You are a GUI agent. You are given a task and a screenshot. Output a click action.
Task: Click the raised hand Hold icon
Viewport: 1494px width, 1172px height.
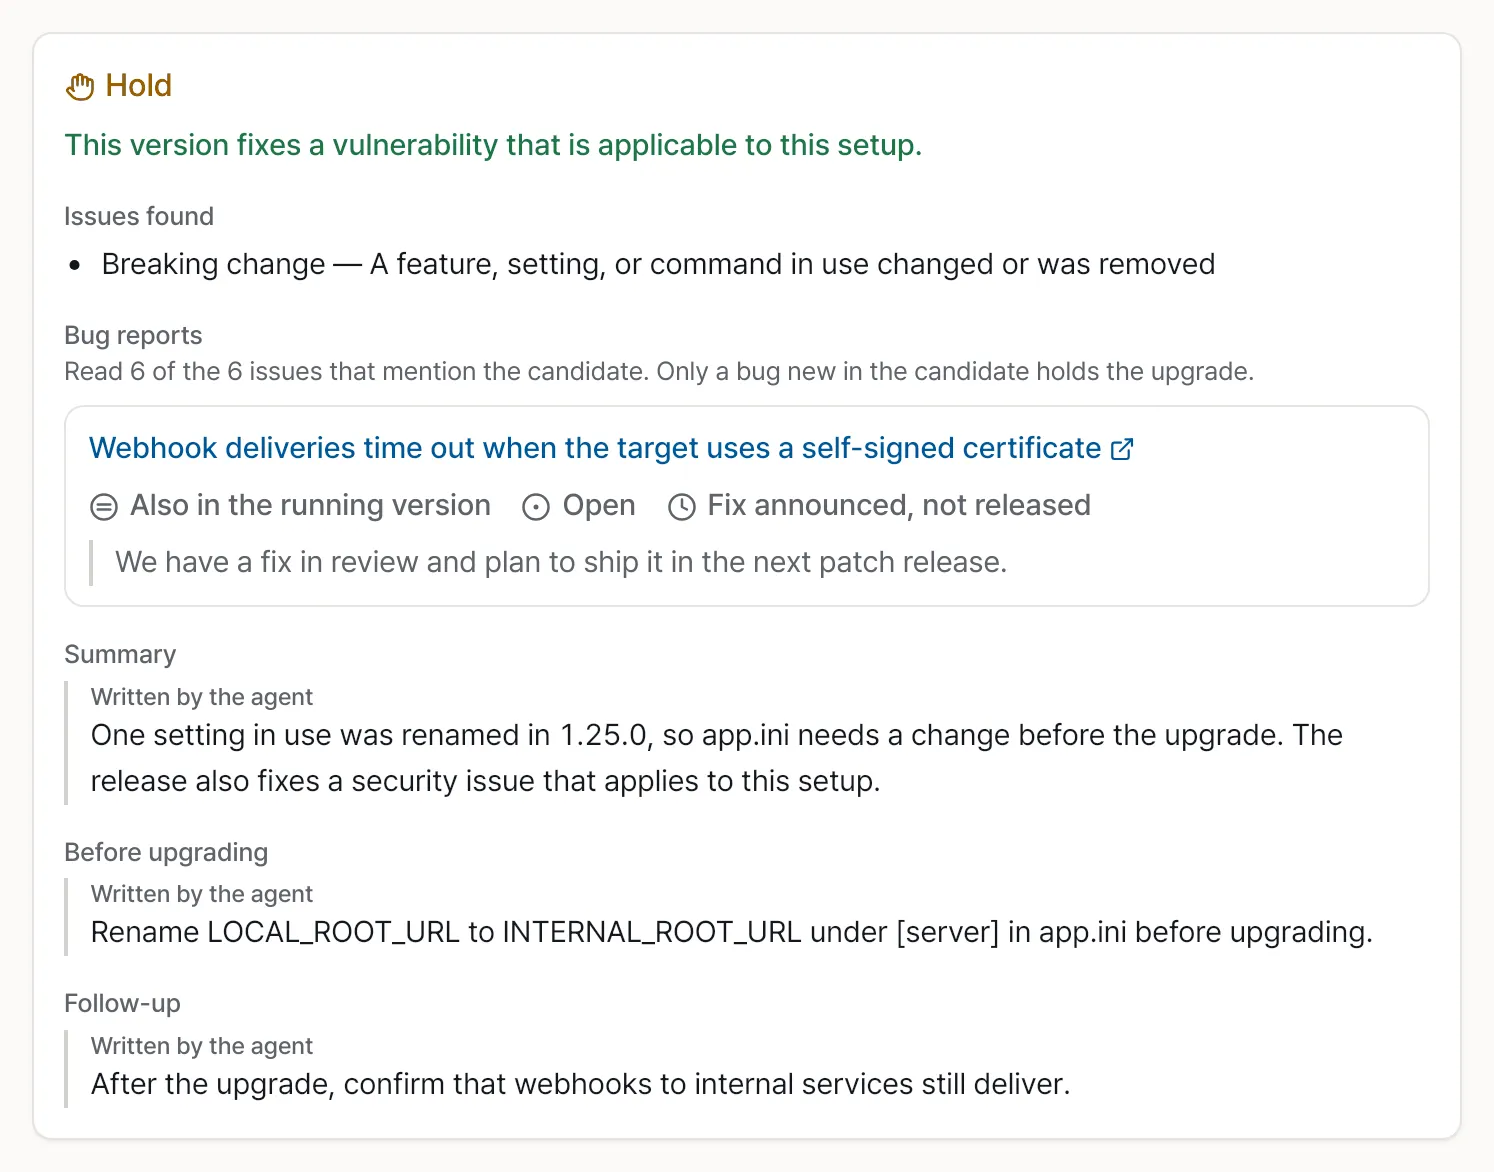tap(80, 87)
